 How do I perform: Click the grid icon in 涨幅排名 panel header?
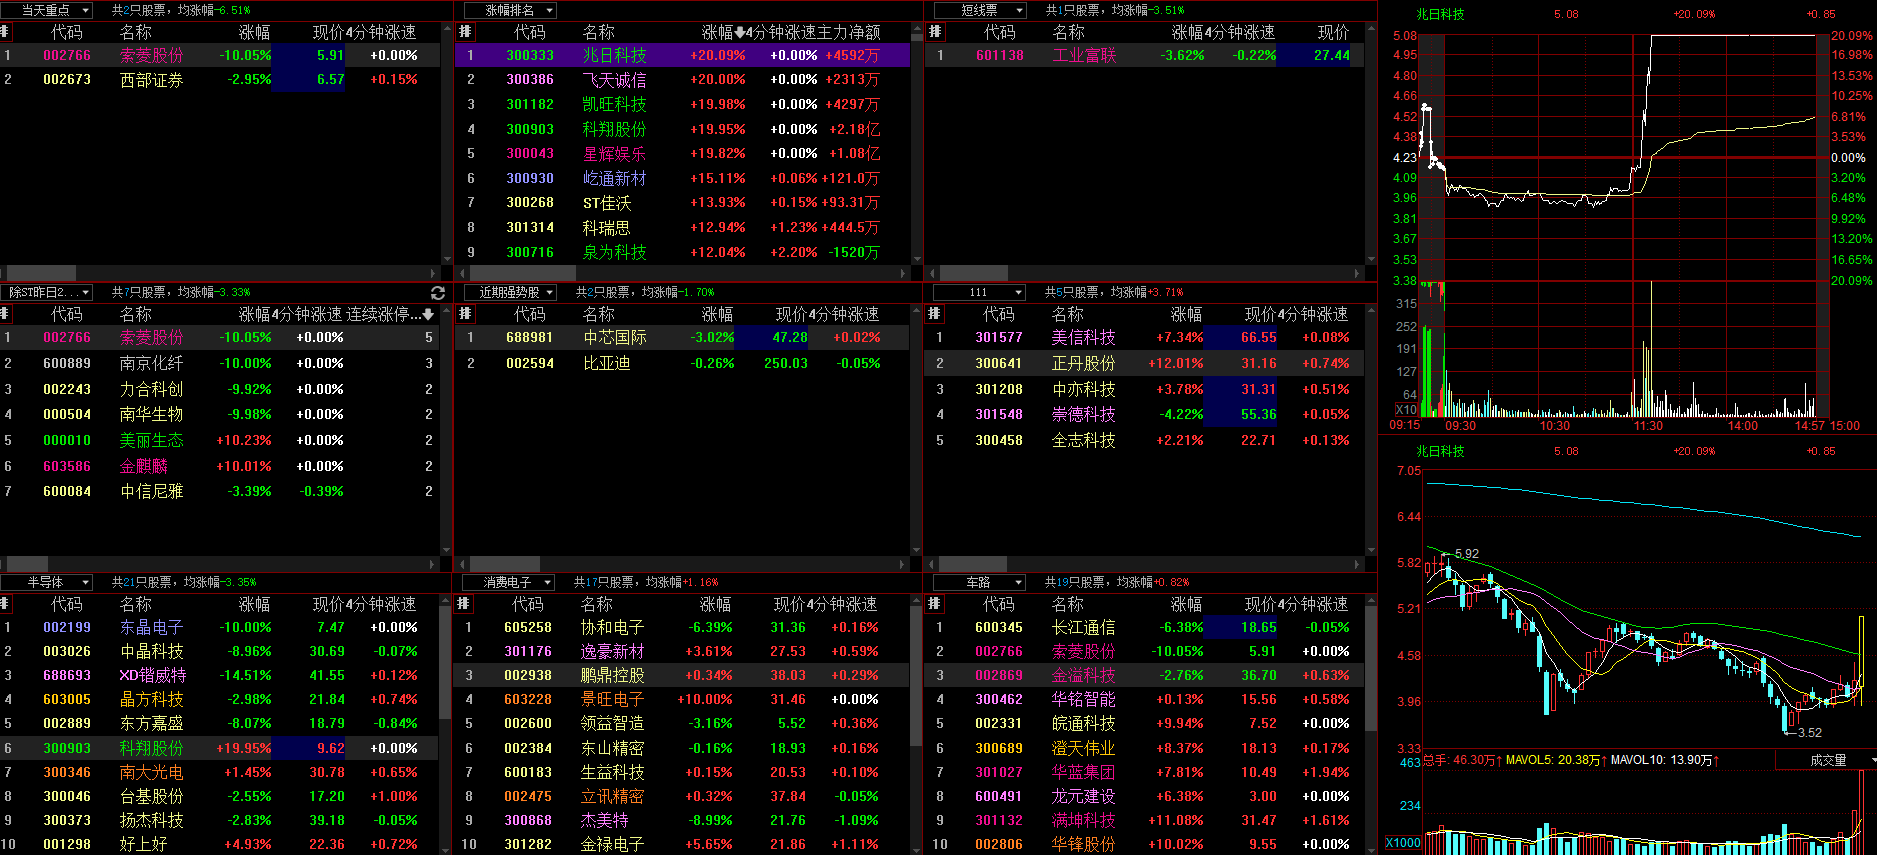464,32
